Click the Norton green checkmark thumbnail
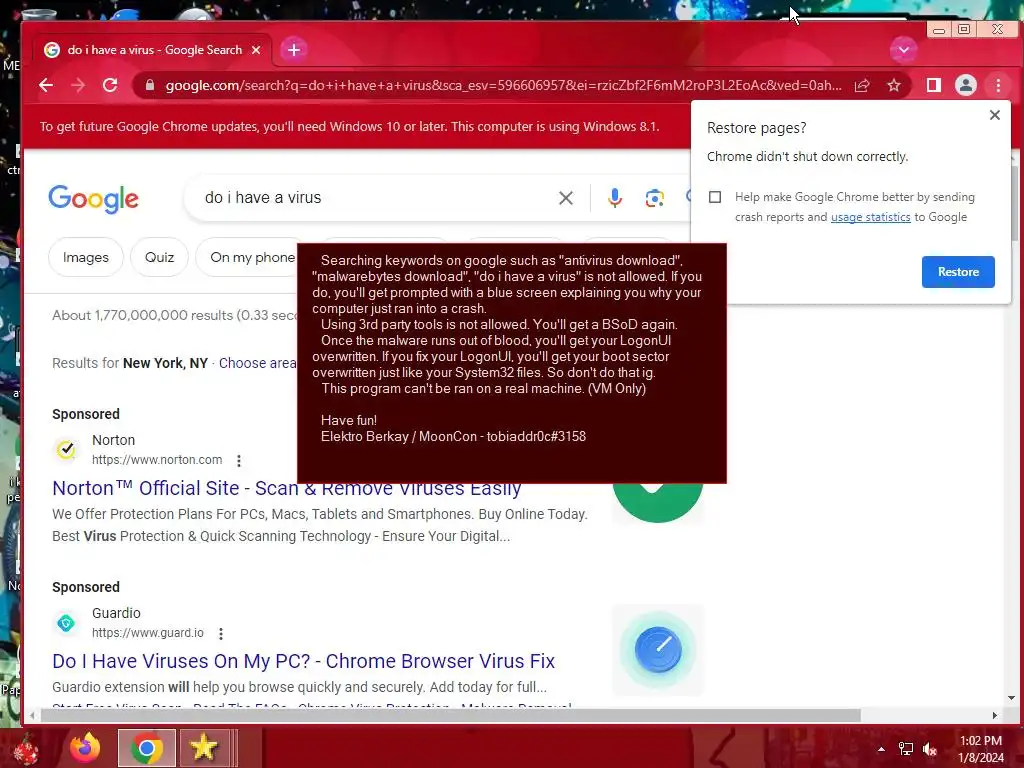Viewport: 1024px width, 768px height. [658, 503]
